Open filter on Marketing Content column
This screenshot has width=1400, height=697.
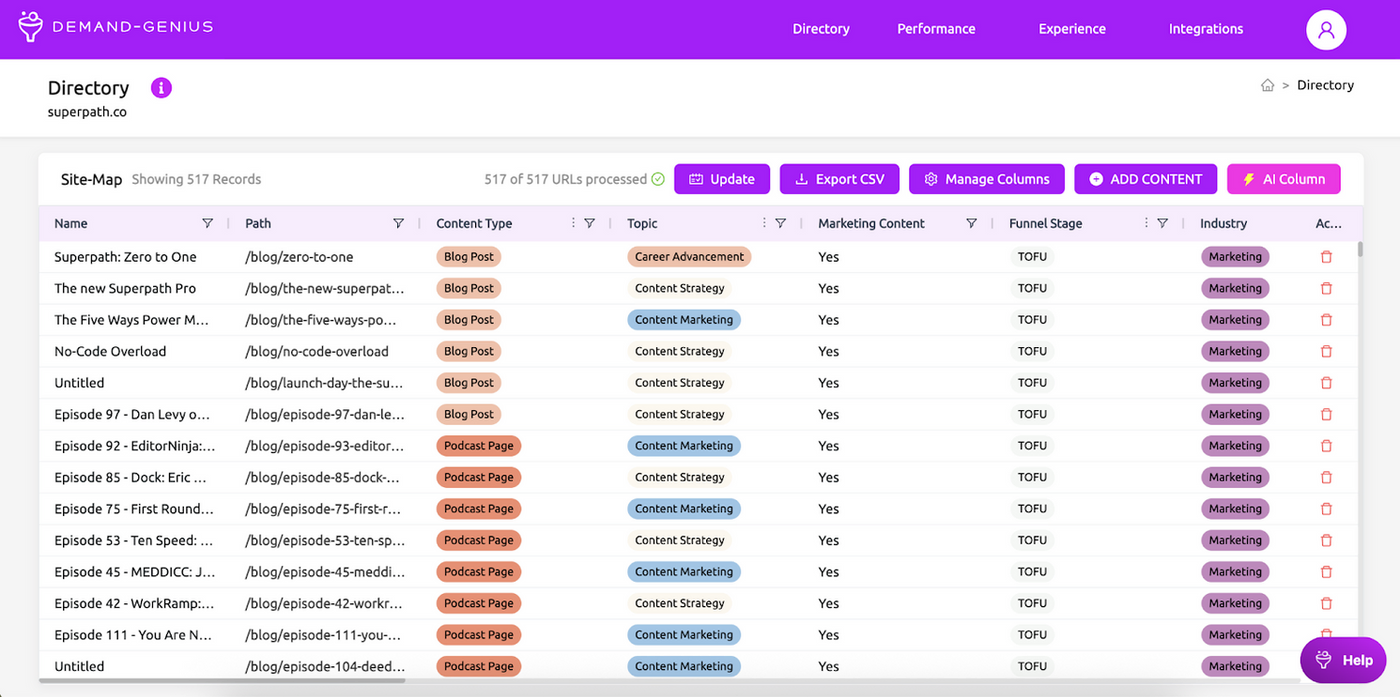971,223
